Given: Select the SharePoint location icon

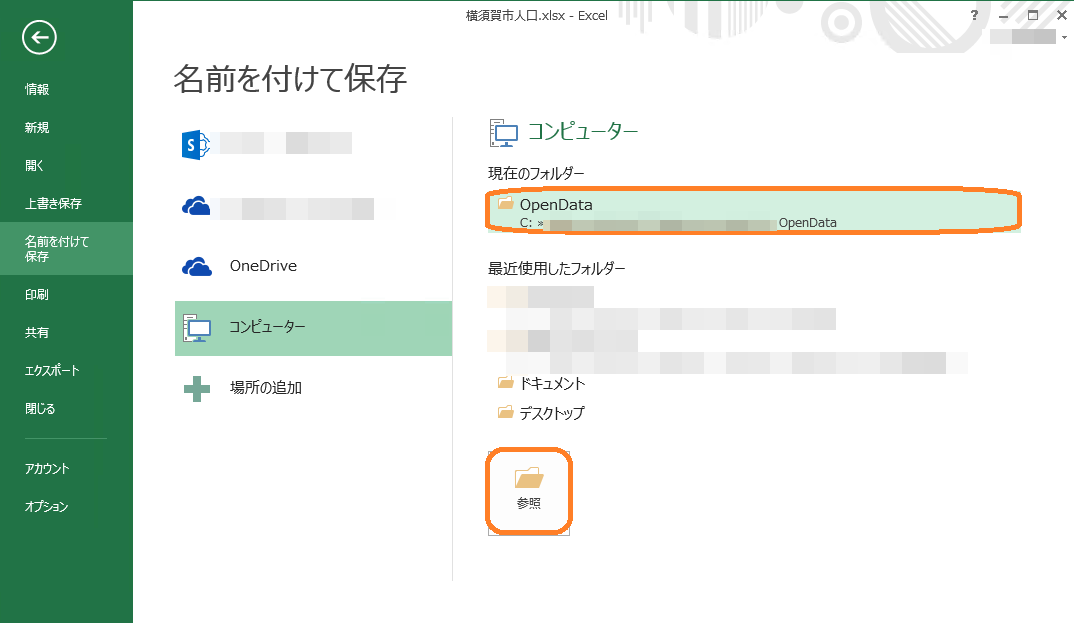Looking at the screenshot, I should (x=195, y=144).
